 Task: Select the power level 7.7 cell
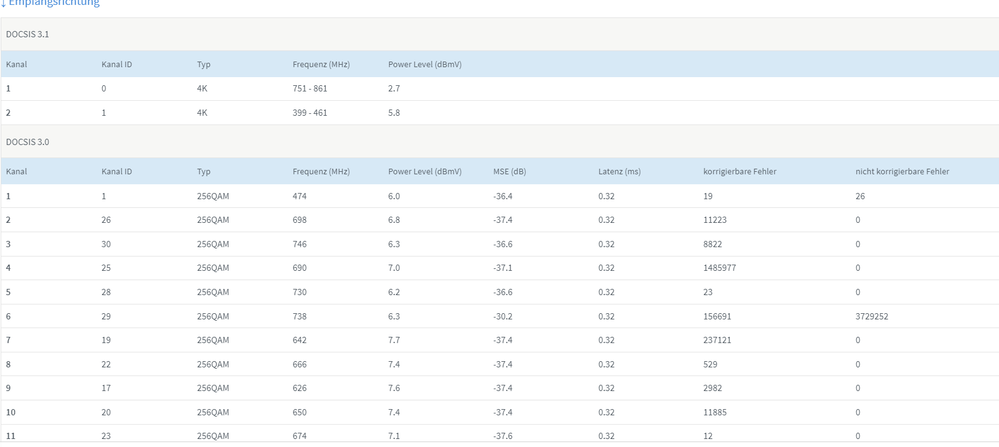point(394,340)
